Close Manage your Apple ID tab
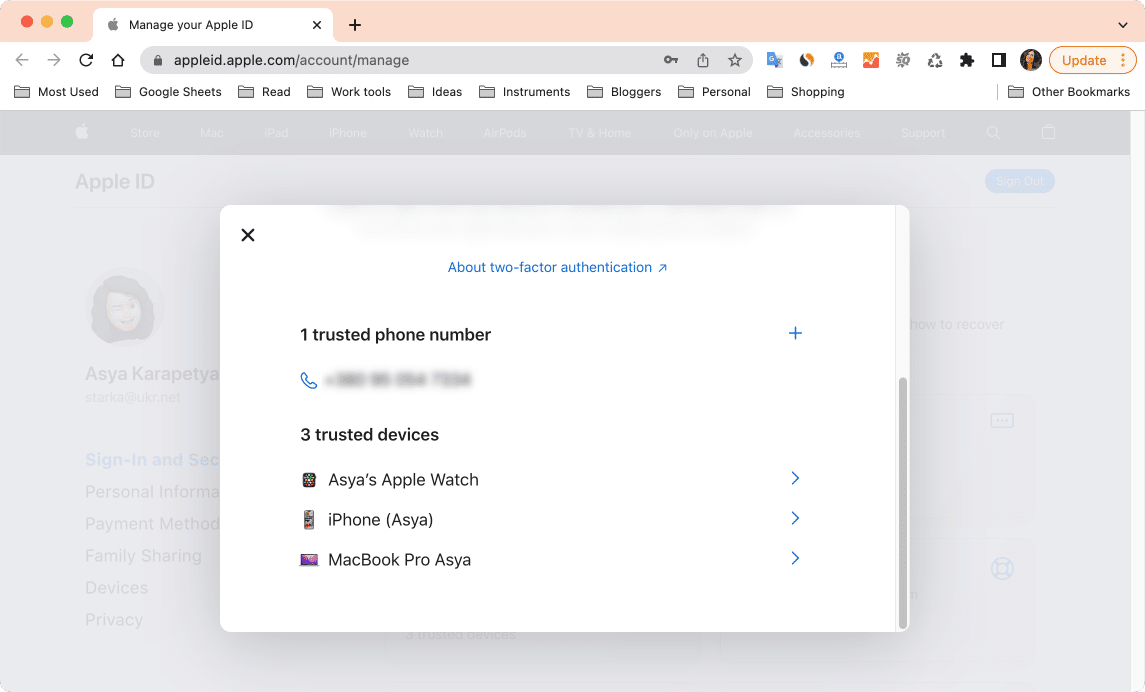This screenshot has height=692, width=1145. click(317, 25)
